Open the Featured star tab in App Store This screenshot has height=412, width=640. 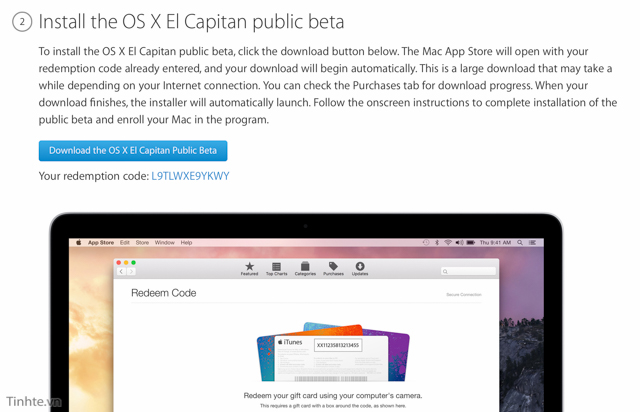click(x=249, y=269)
